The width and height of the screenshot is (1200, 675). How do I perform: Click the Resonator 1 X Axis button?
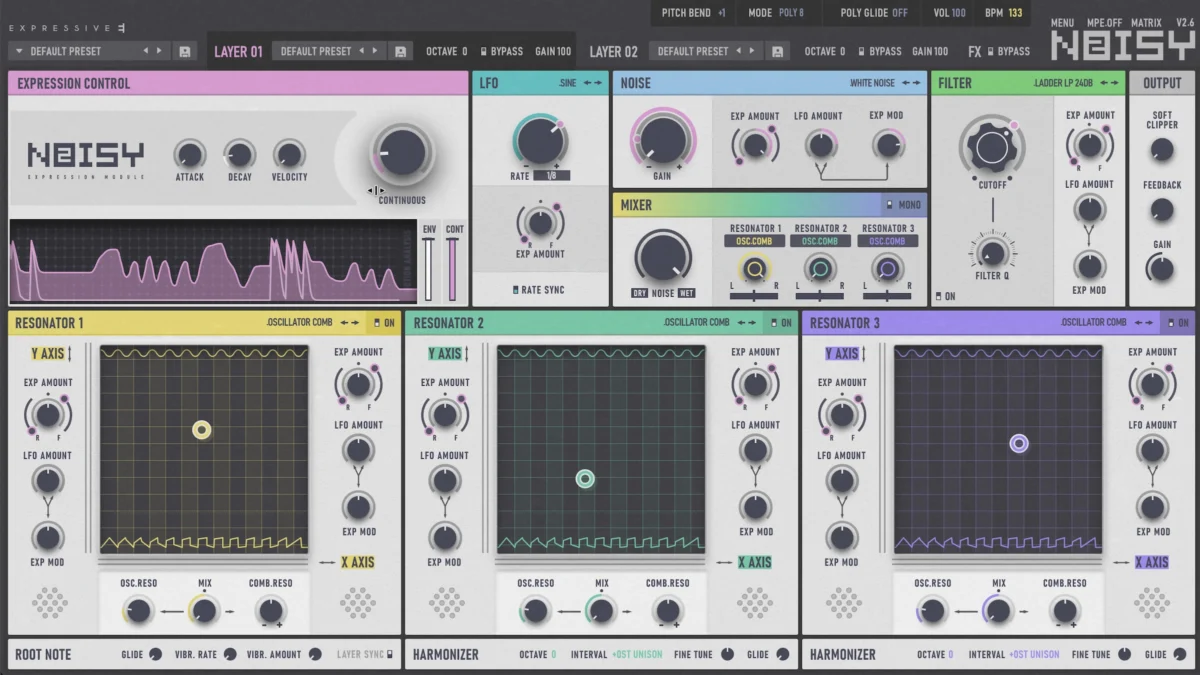tap(357, 562)
